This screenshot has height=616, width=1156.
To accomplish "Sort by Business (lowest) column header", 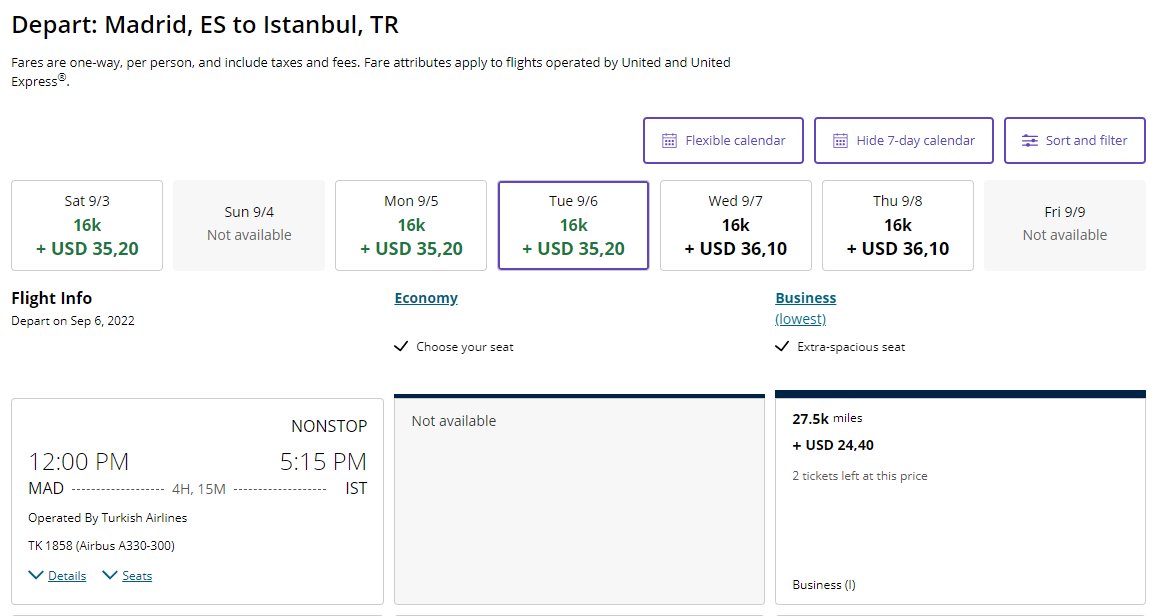I will 805,298.
